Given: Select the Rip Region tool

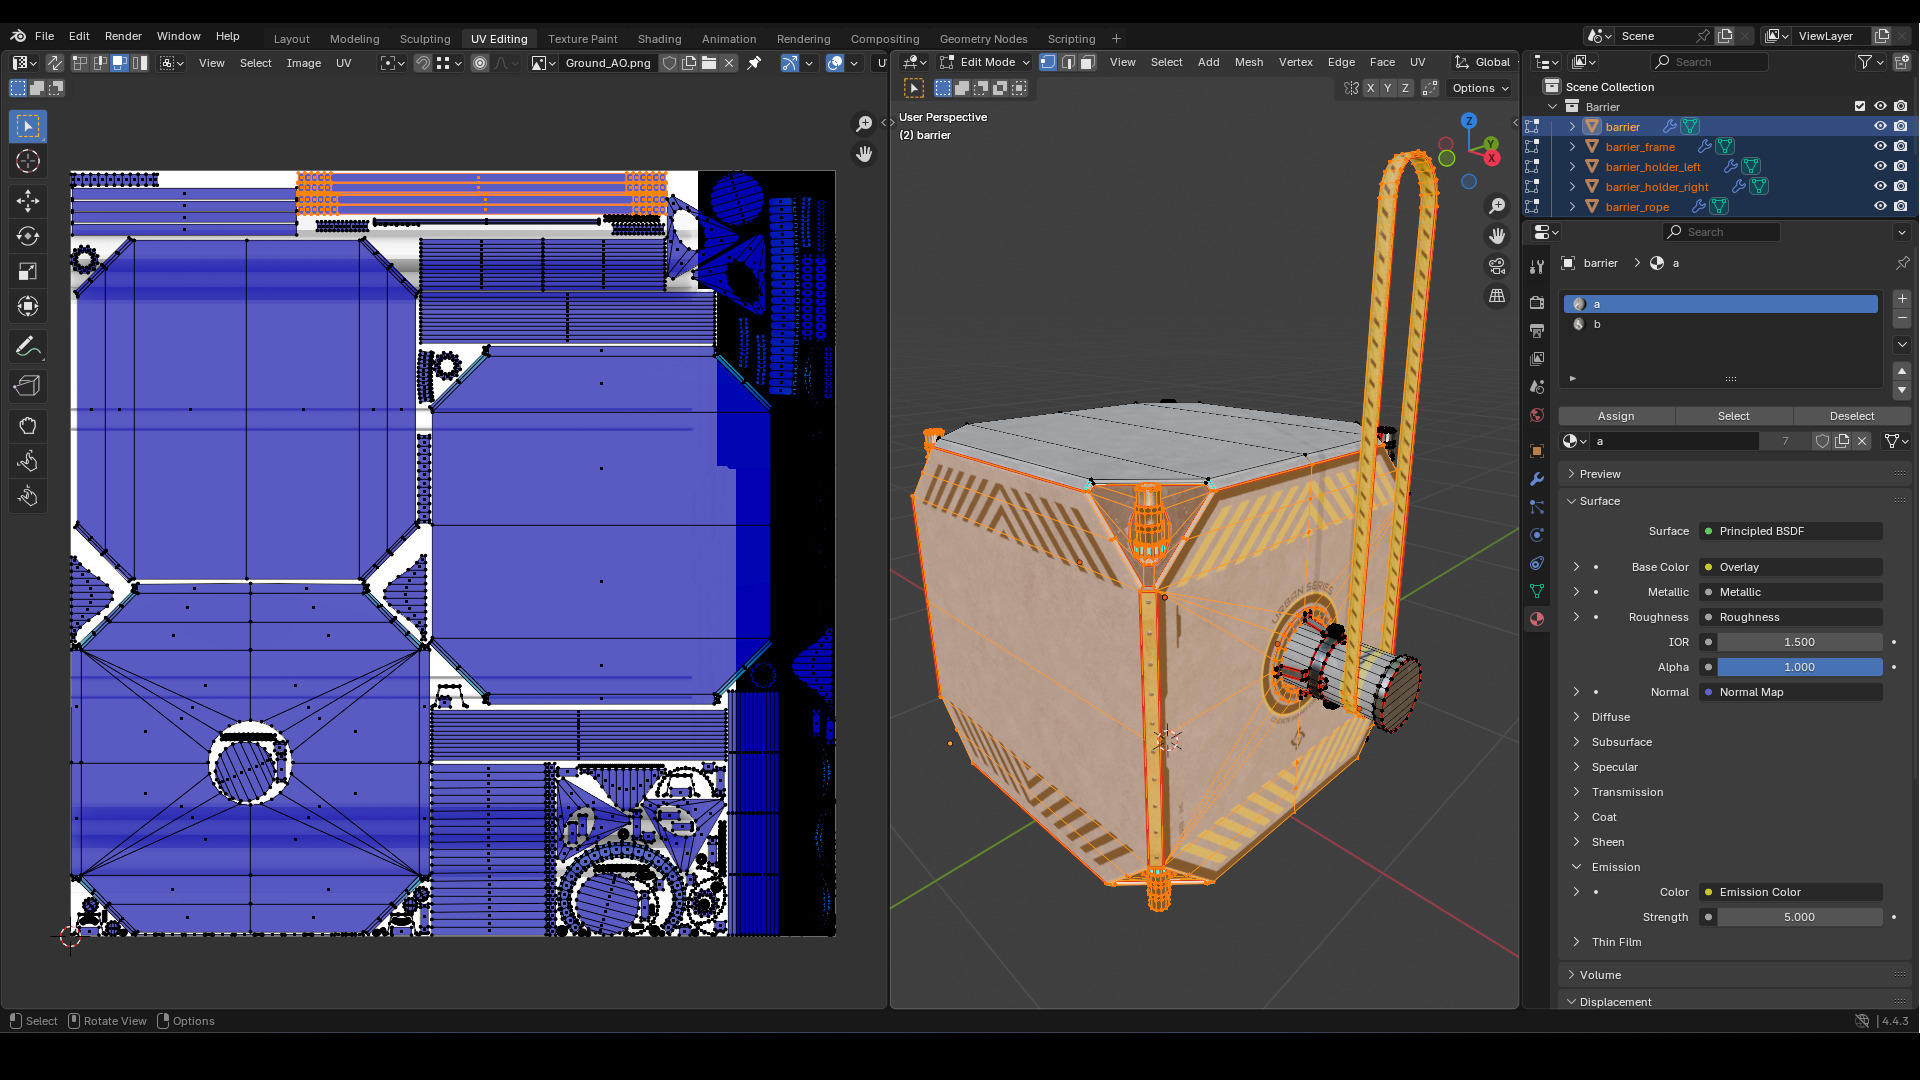Looking at the screenshot, I should coord(28,386).
